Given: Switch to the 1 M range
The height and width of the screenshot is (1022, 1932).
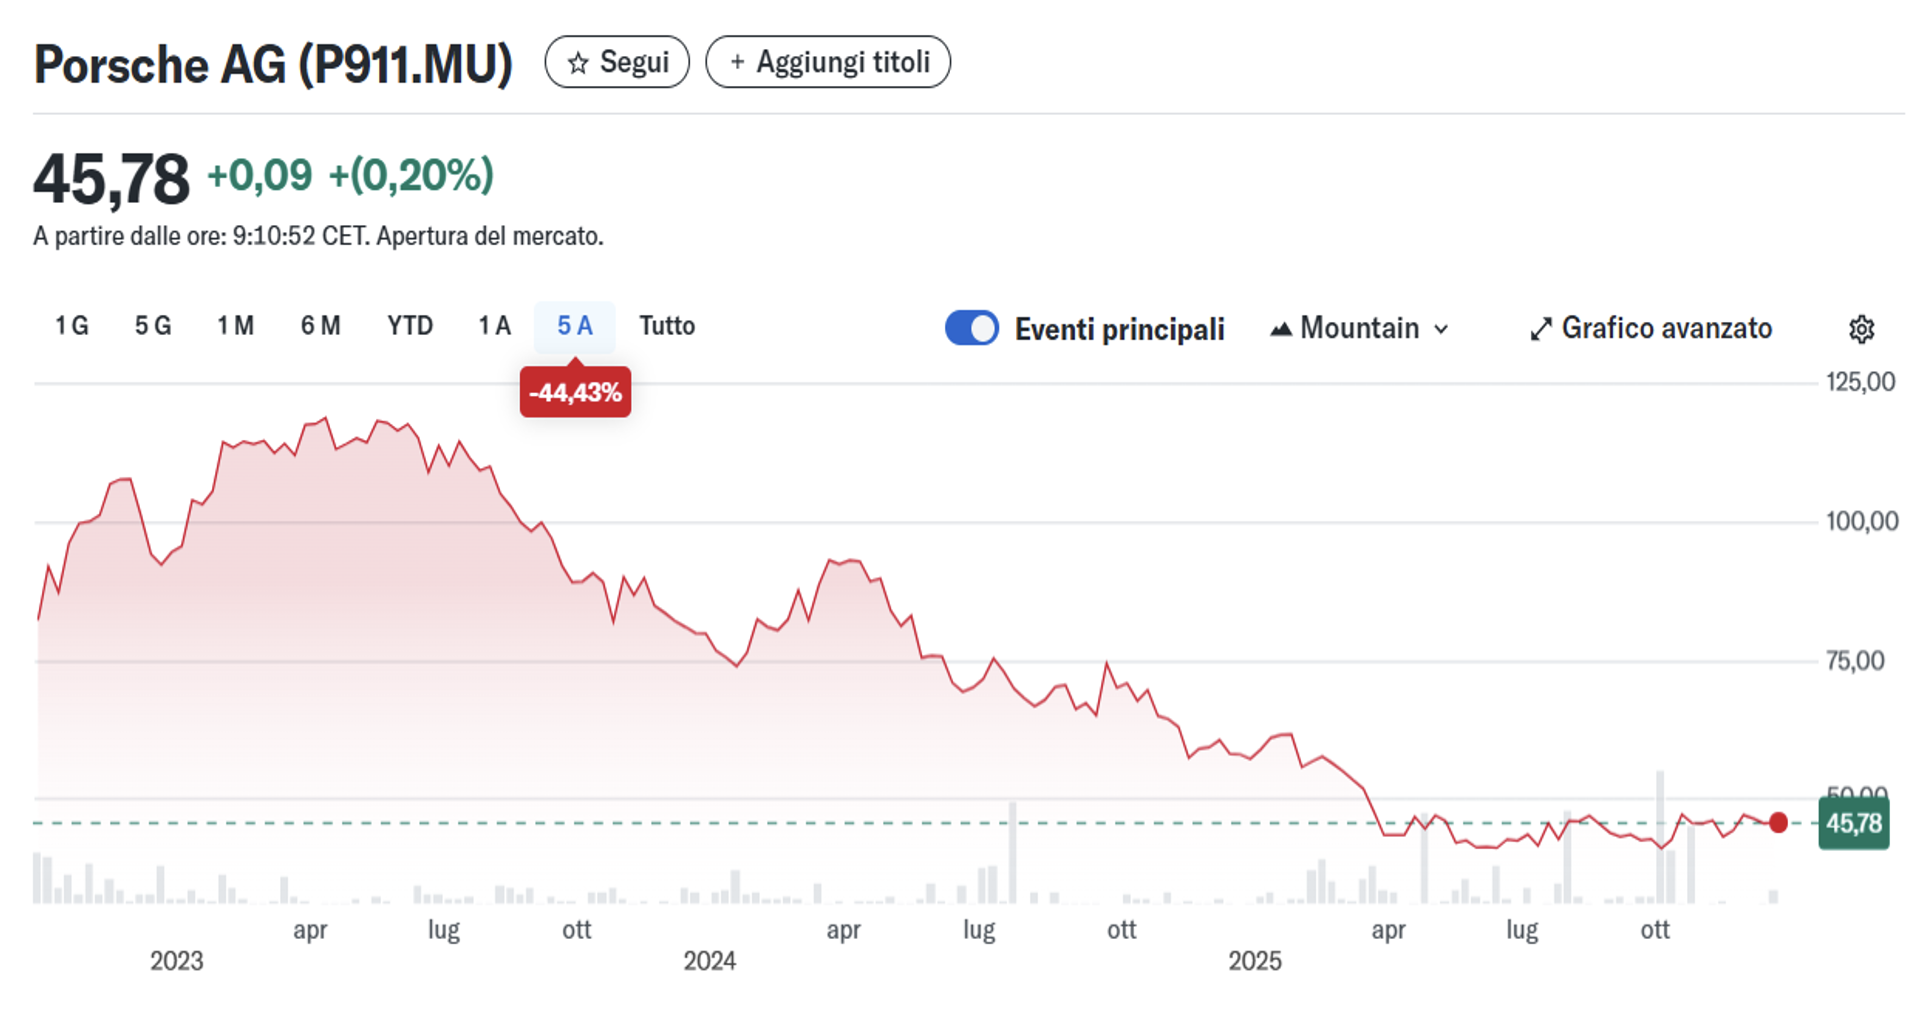Looking at the screenshot, I should click(235, 326).
